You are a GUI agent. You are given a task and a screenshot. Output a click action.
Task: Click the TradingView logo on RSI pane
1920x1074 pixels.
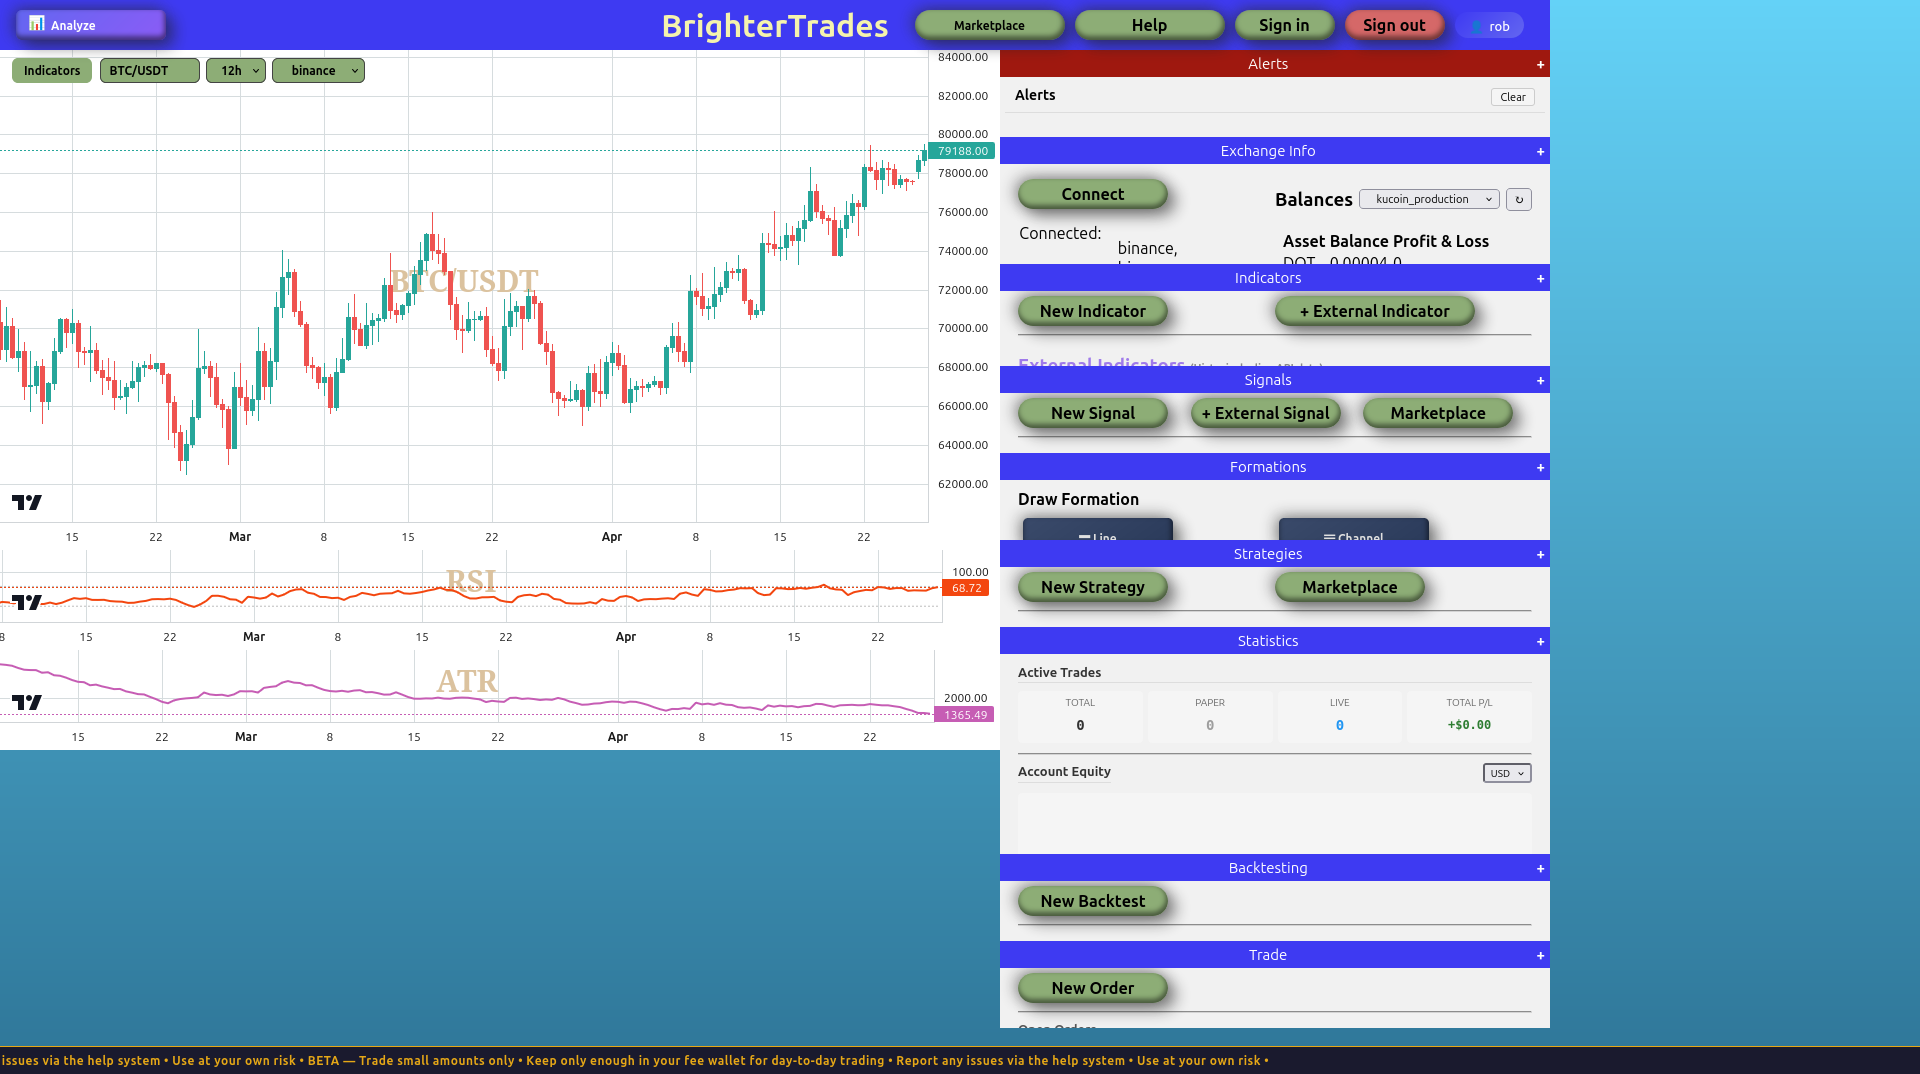[27, 602]
